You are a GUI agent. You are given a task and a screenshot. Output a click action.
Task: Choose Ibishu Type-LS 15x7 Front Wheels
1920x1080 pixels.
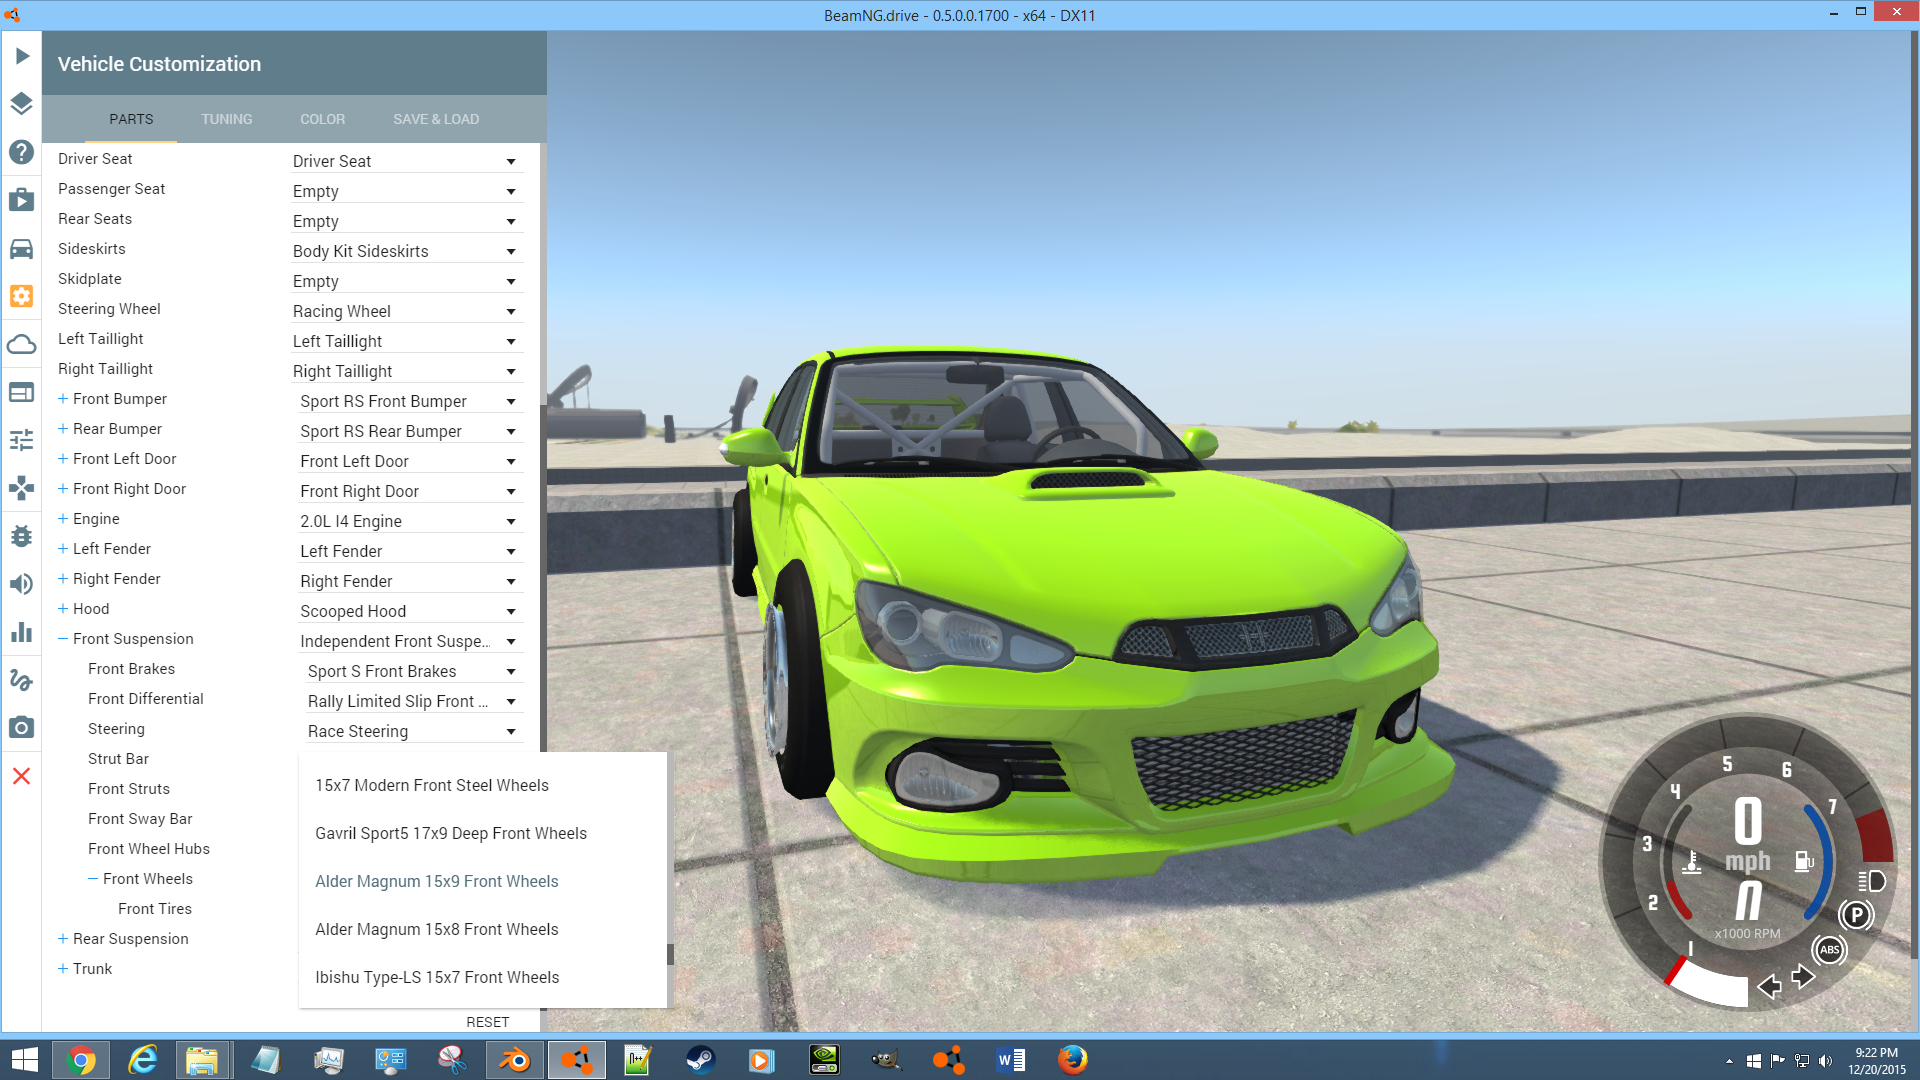[482, 977]
